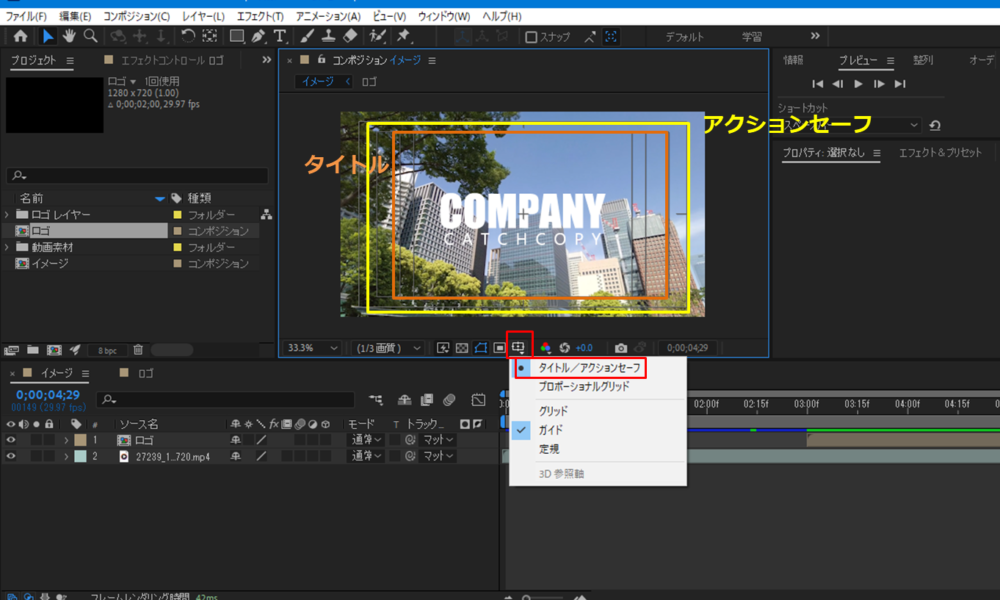Hide the ロゴ layer with eye icon
The image size is (1000, 600).
click(x=11, y=440)
